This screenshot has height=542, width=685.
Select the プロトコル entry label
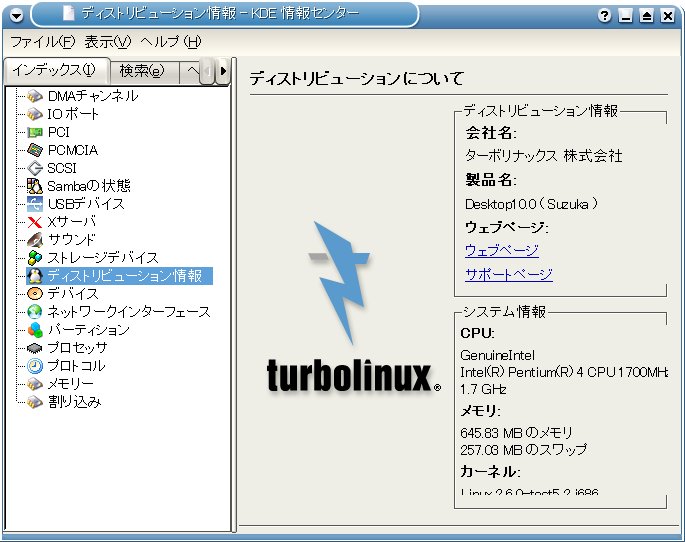76,366
